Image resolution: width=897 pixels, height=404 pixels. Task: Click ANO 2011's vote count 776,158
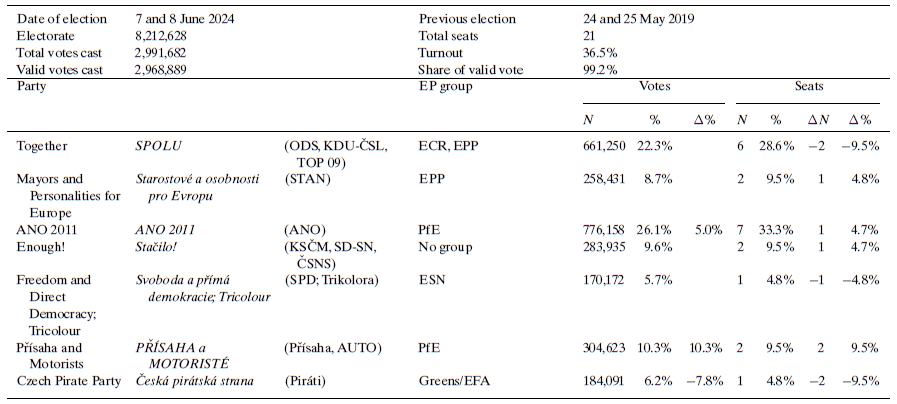[603, 228]
